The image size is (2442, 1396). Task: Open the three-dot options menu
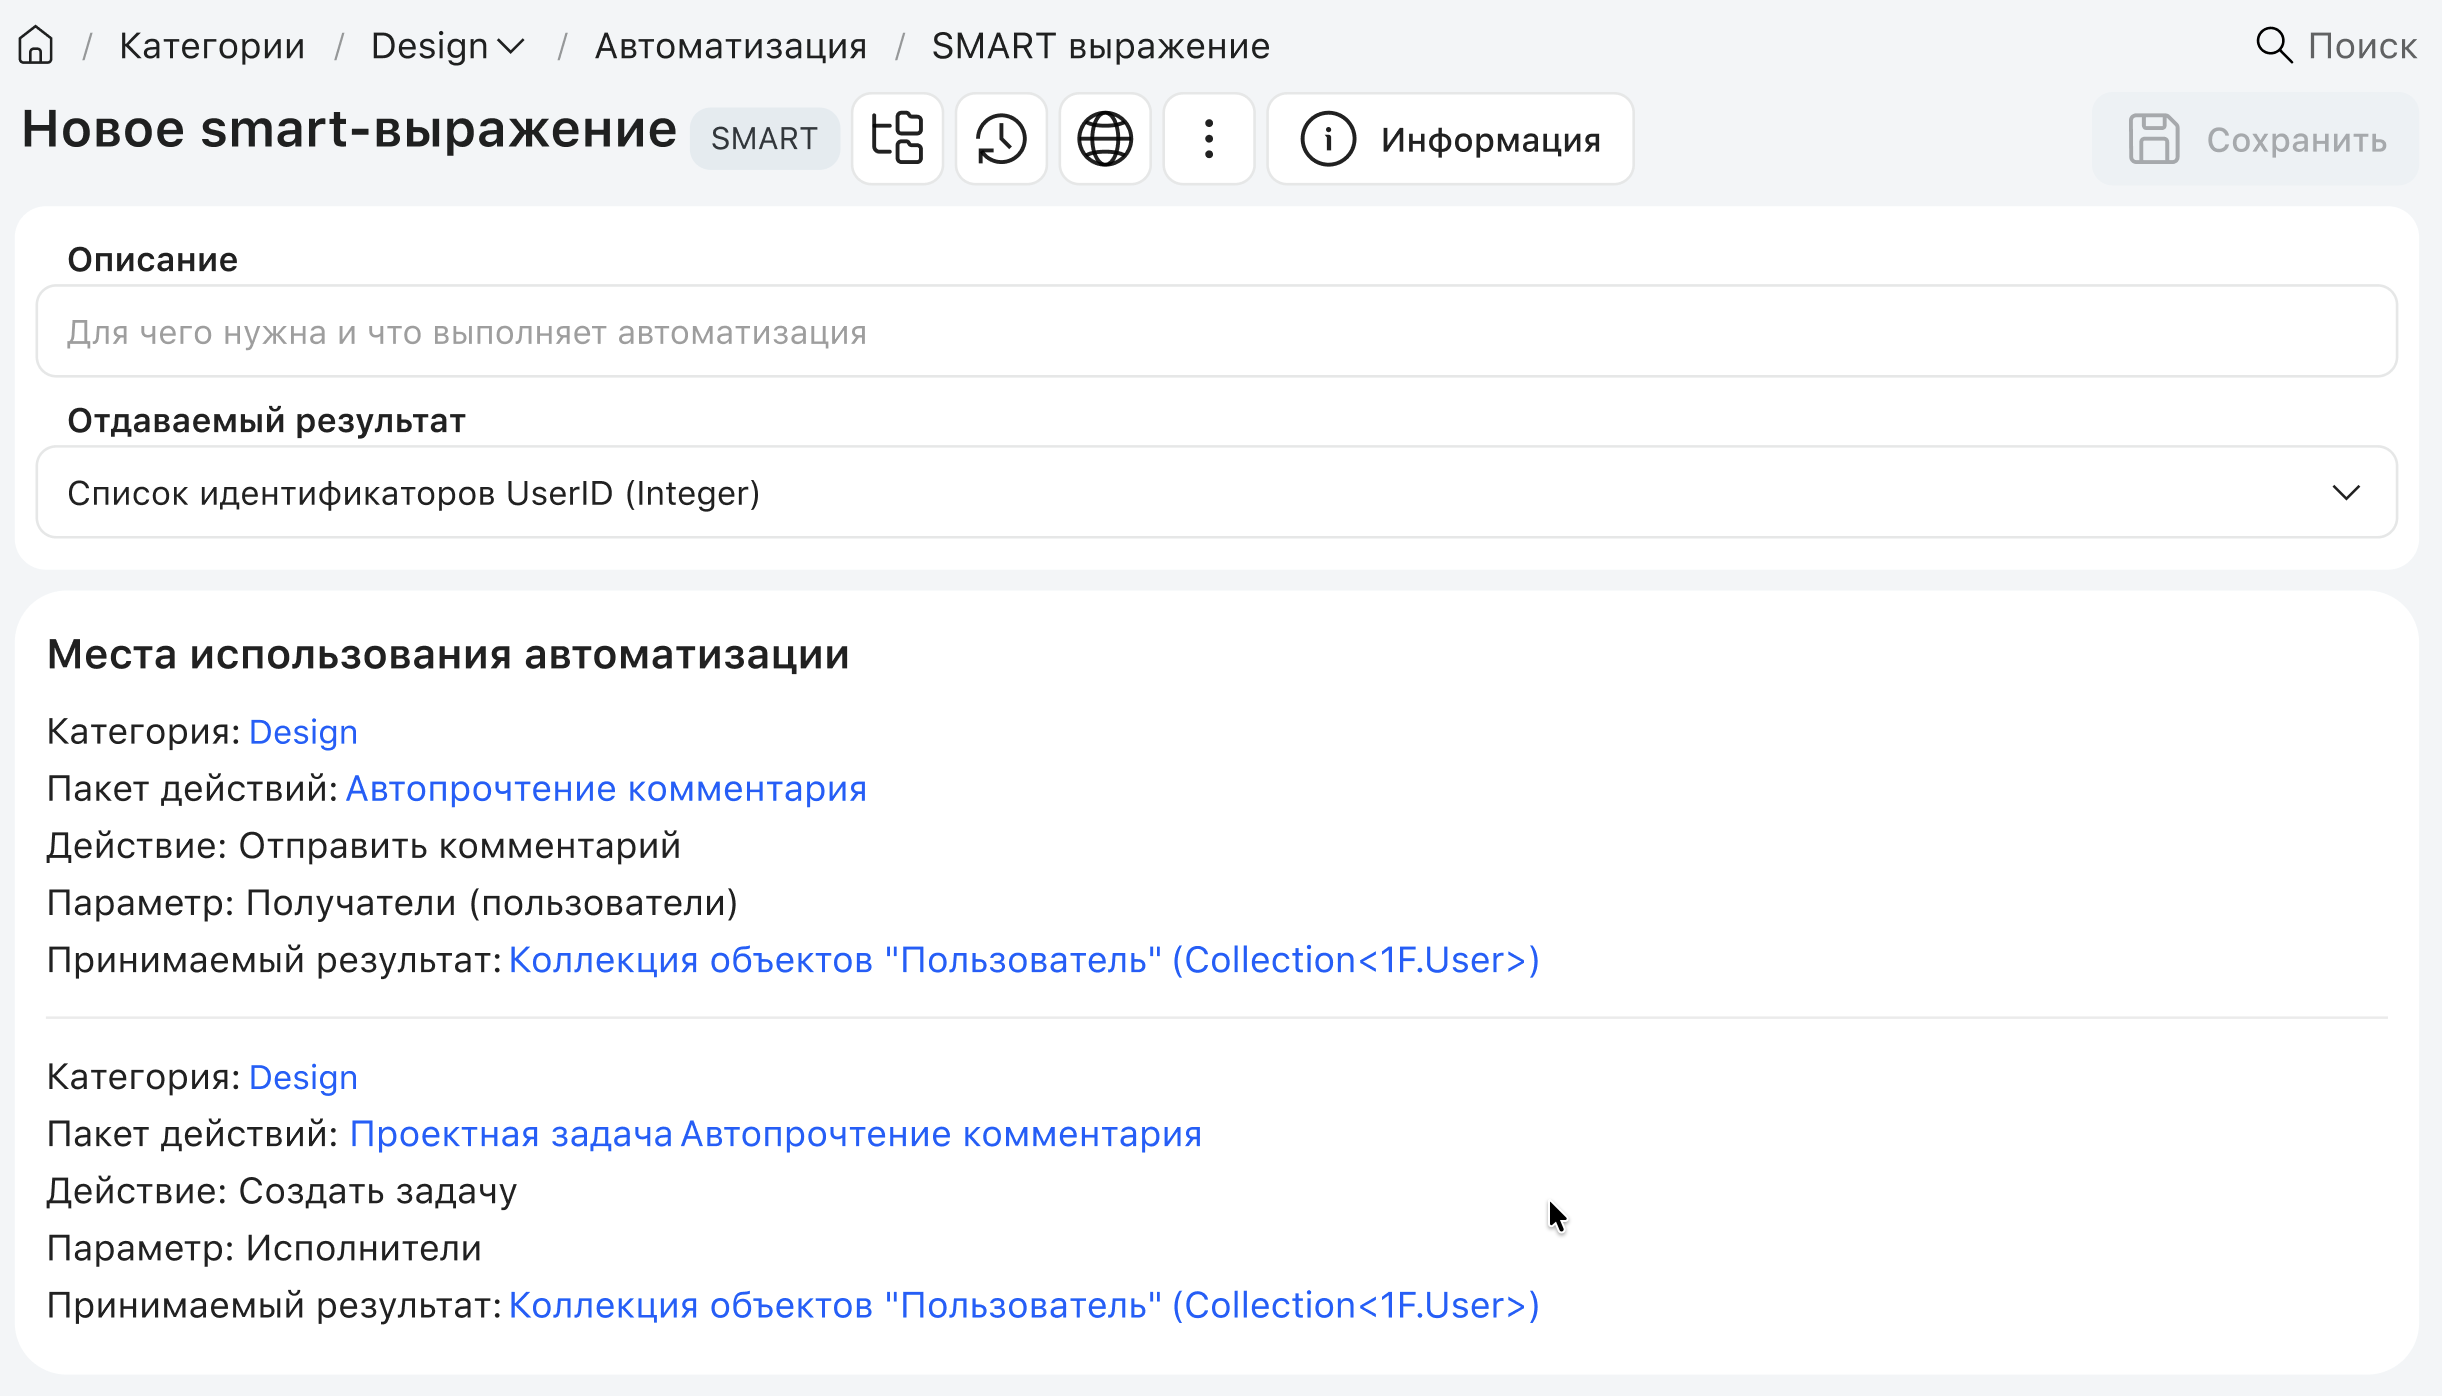pyautogui.click(x=1208, y=138)
